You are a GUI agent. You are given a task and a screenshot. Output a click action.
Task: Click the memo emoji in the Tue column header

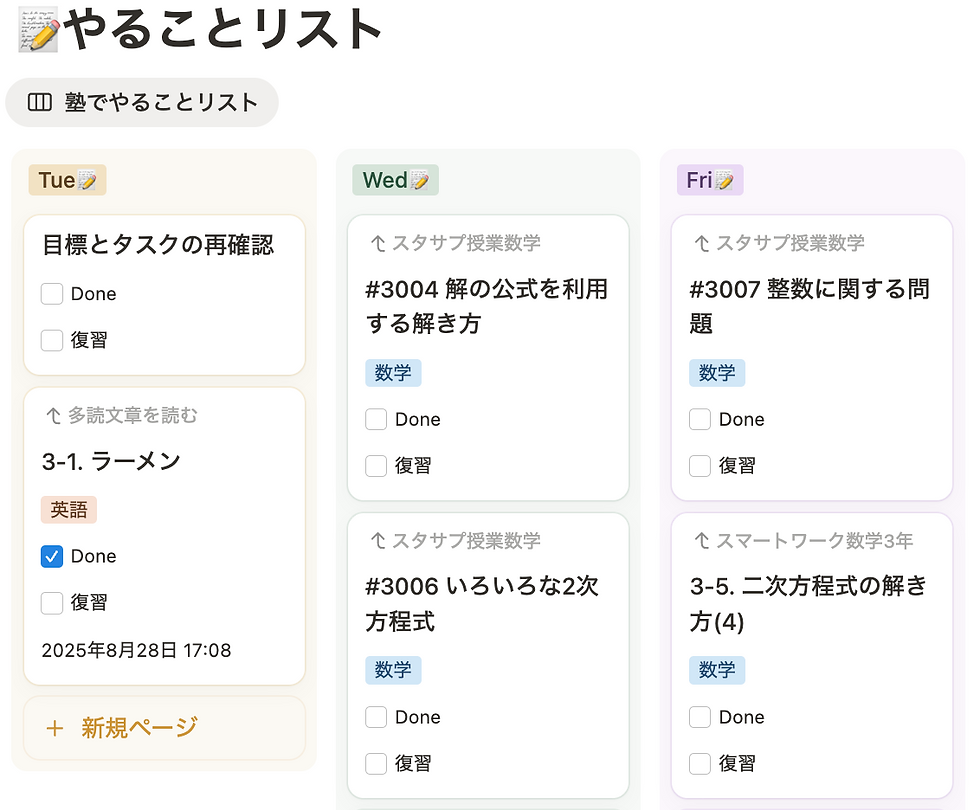coord(88,181)
